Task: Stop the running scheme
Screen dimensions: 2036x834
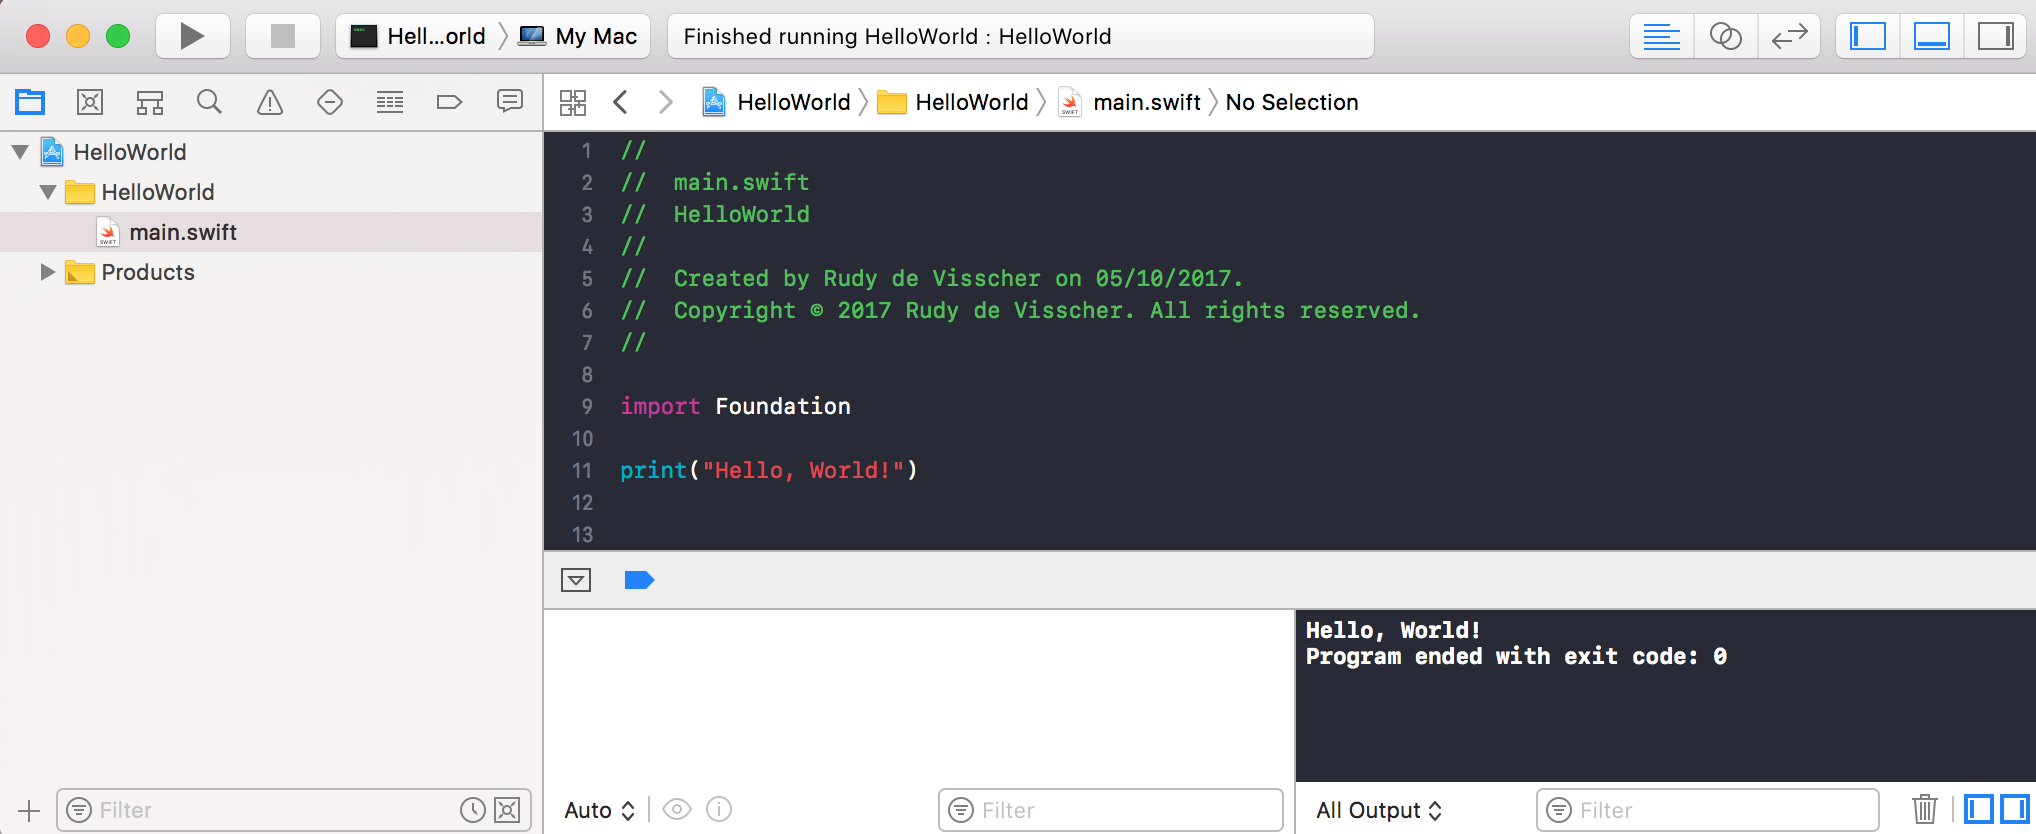Action: point(283,37)
